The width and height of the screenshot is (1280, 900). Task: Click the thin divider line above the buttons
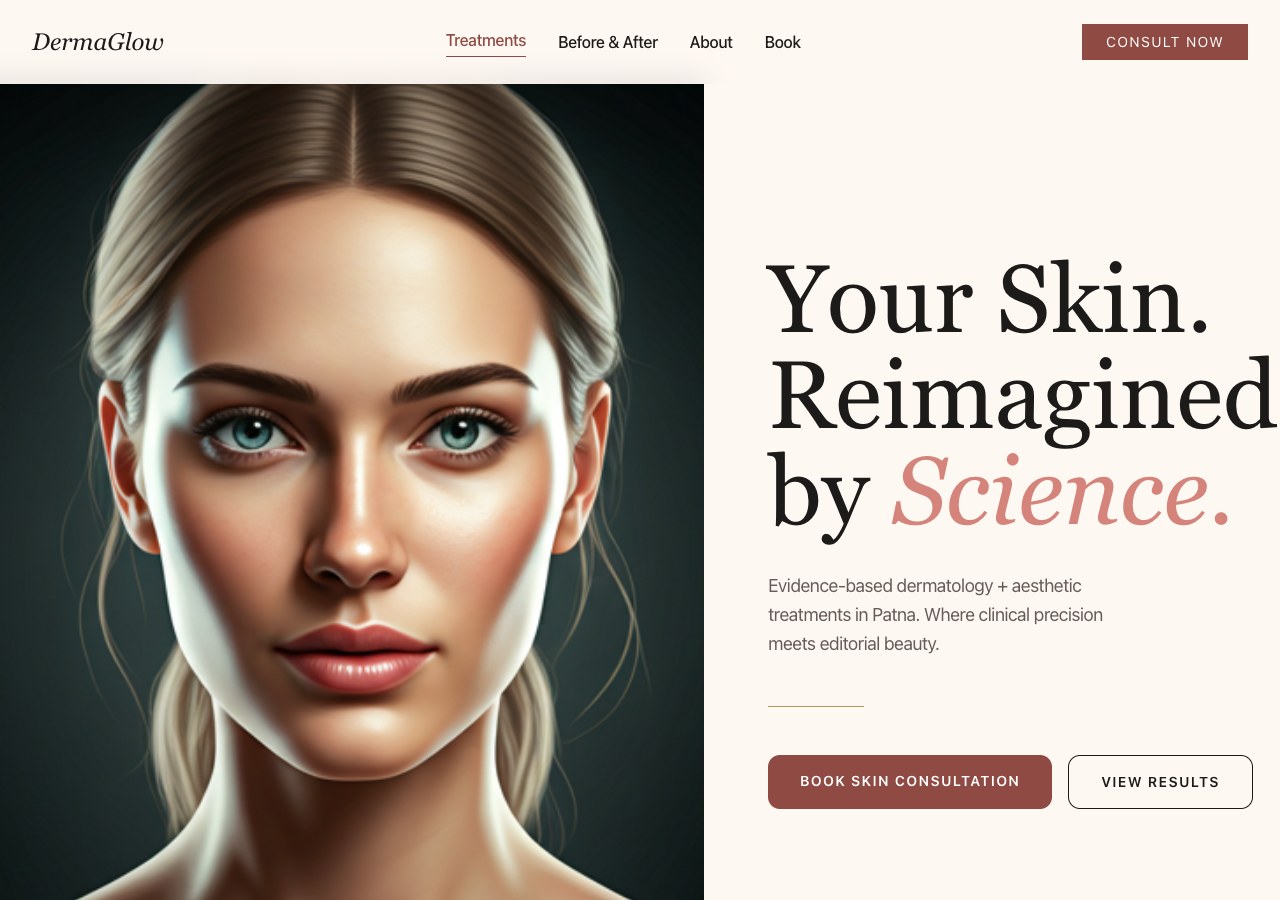pyautogui.click(x=816, y=706)
